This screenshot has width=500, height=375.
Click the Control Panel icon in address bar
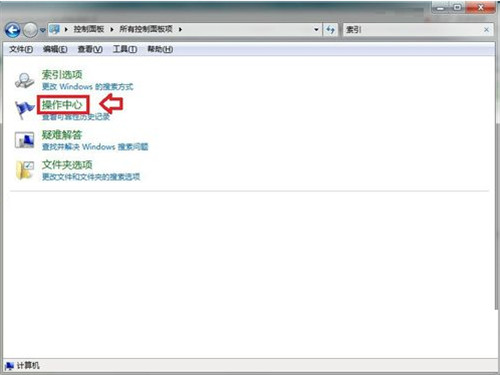point(54,30)
